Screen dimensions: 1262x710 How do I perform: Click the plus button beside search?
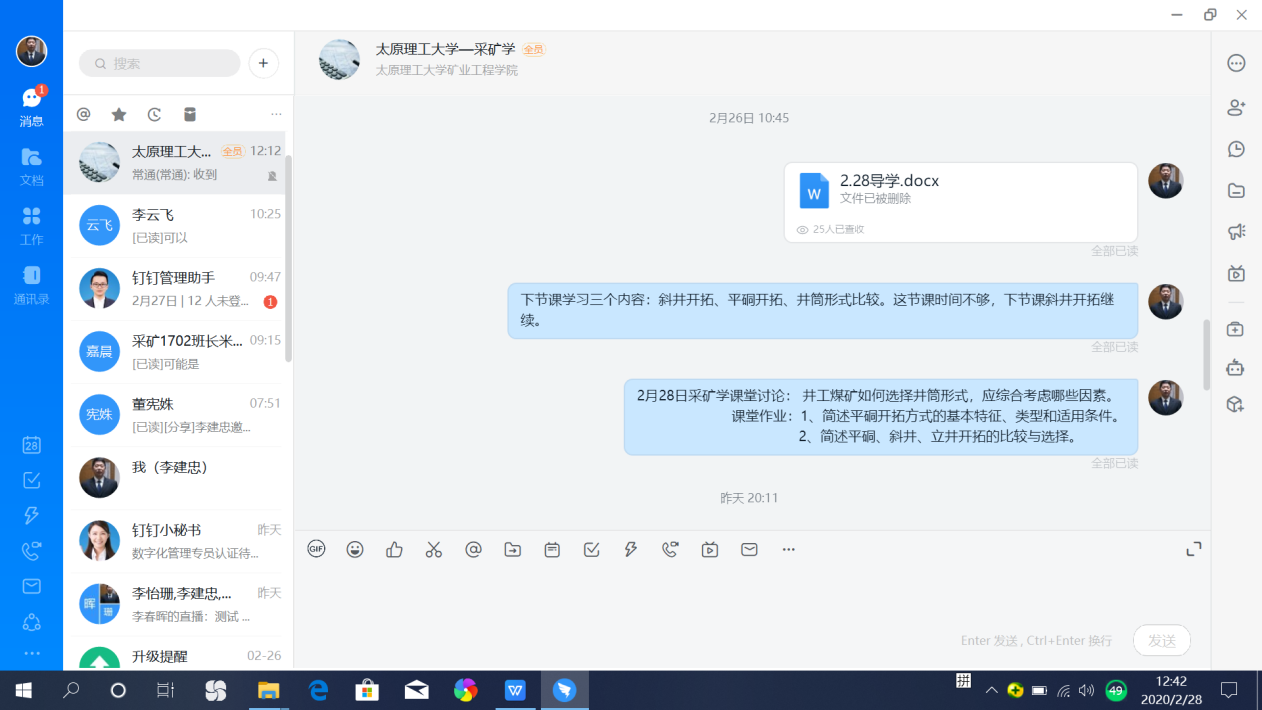click(263, 63)
